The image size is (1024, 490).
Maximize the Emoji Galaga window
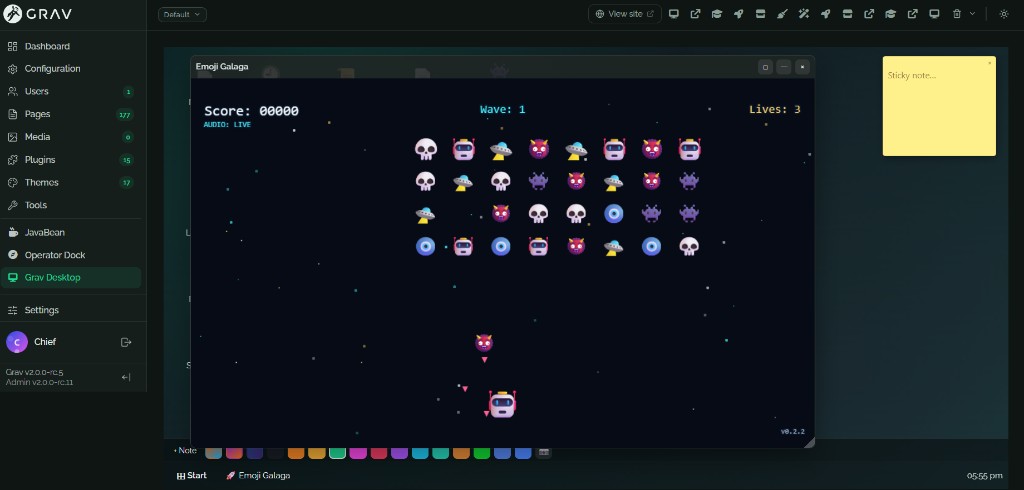point(765,67)
